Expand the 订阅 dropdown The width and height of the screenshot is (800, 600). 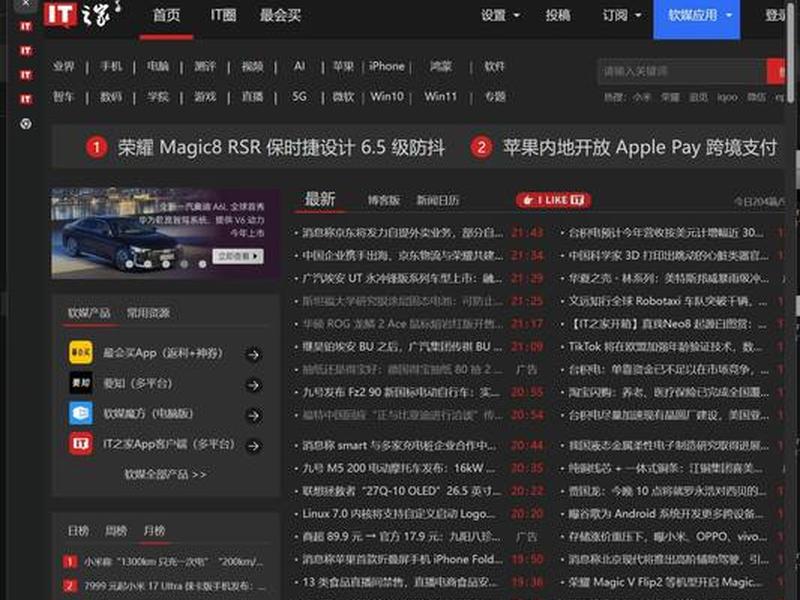click(x=622, y=15)
